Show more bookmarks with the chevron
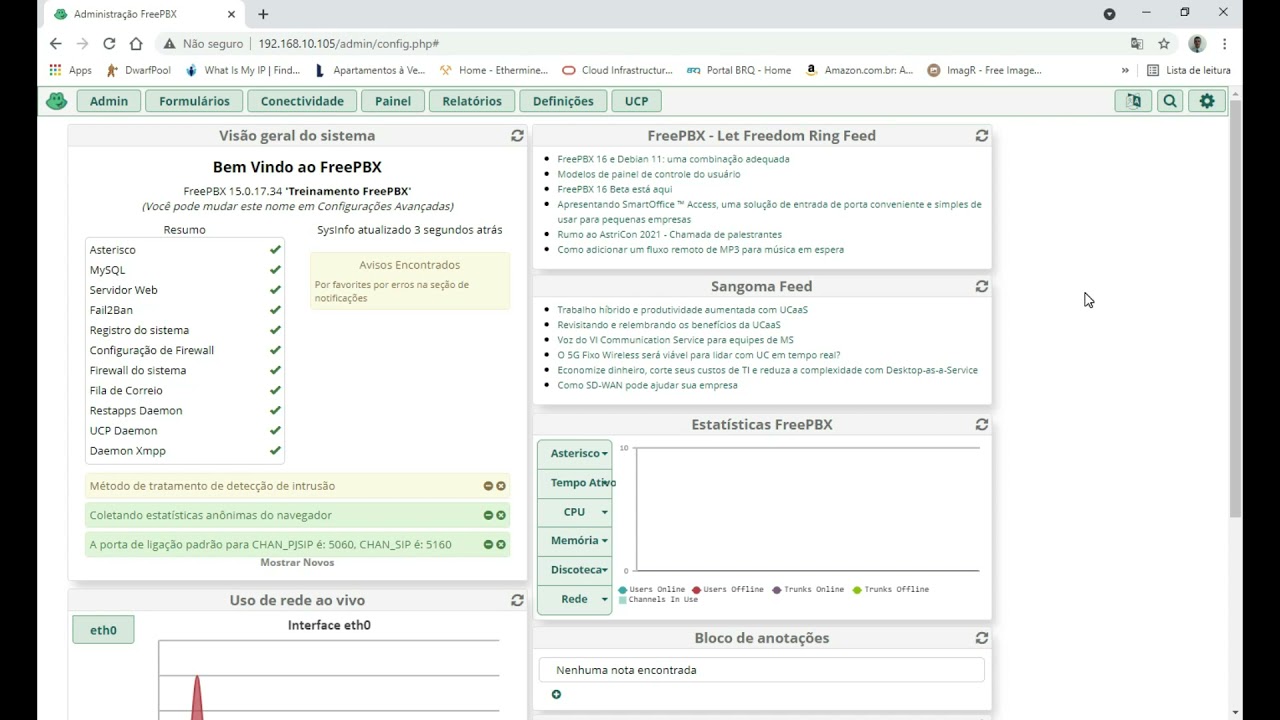Image resolution: width=1280 pixels, height=720 pixels. click(x=1125, y=70)
